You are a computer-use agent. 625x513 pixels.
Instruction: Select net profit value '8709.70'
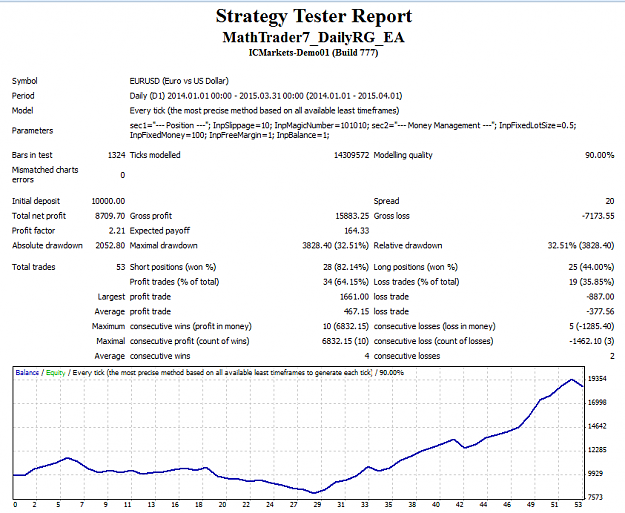pyautogui.click(x=110, y=216)
